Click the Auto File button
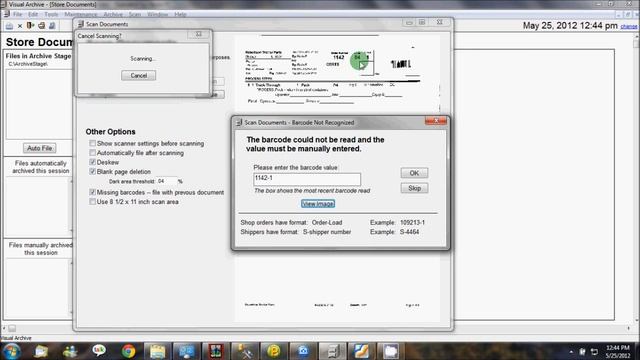The image size is (640, 360). pos(39,148)
